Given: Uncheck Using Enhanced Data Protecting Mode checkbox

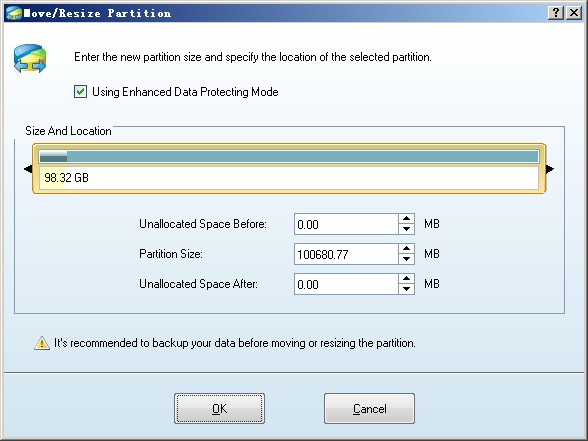Looking at the screenshot, I should pos(80,92).
